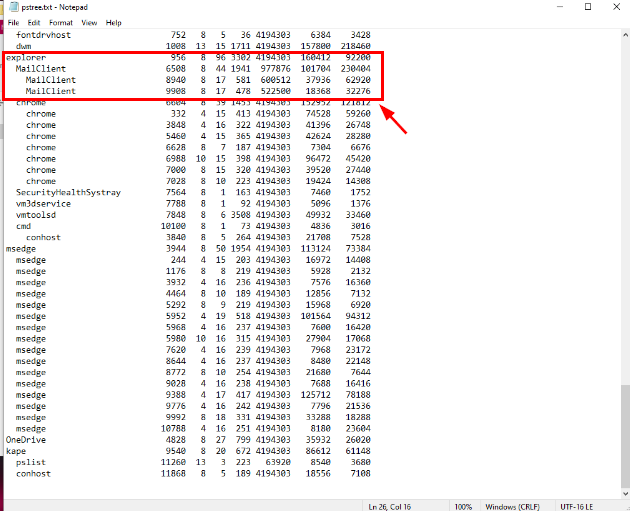Image resolution: width=630 pixels, height=511 pixels.
Task: Click msedge row with PID 8772
Action: click(193, 372)
